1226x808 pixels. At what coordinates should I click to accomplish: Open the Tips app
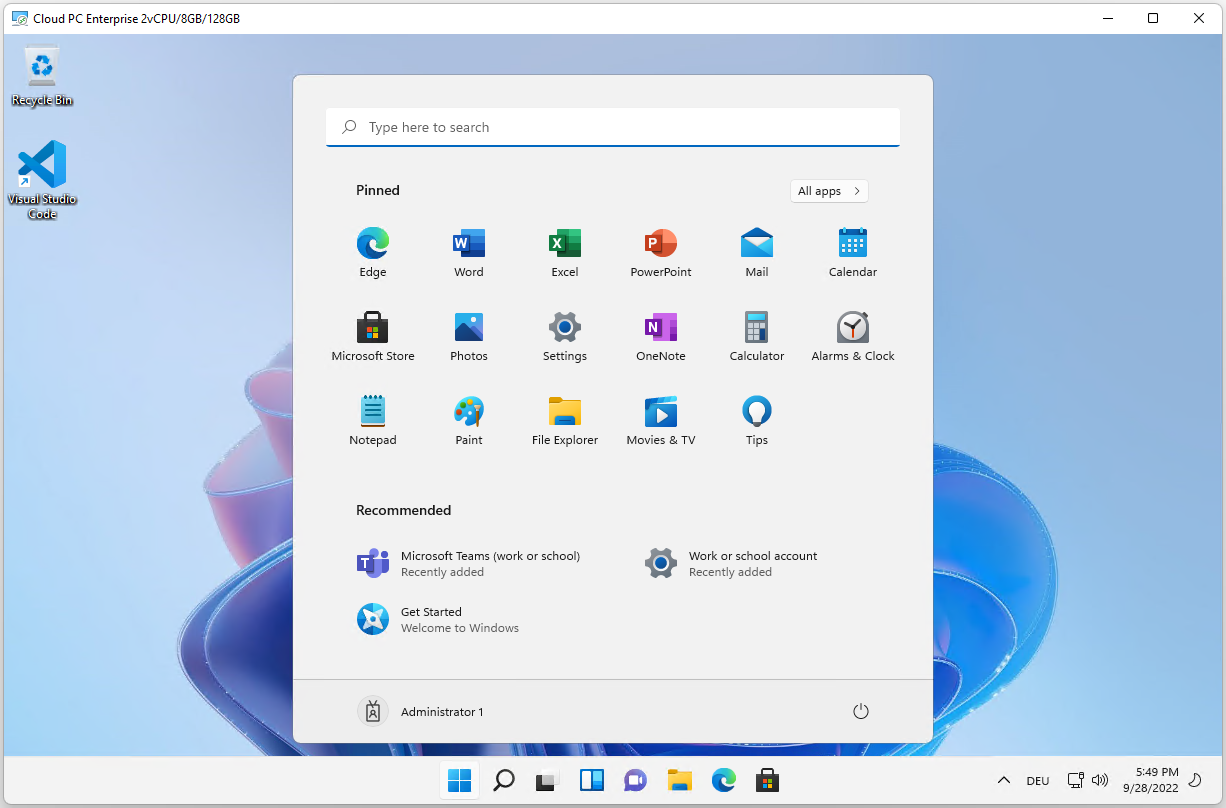(757, 420)
